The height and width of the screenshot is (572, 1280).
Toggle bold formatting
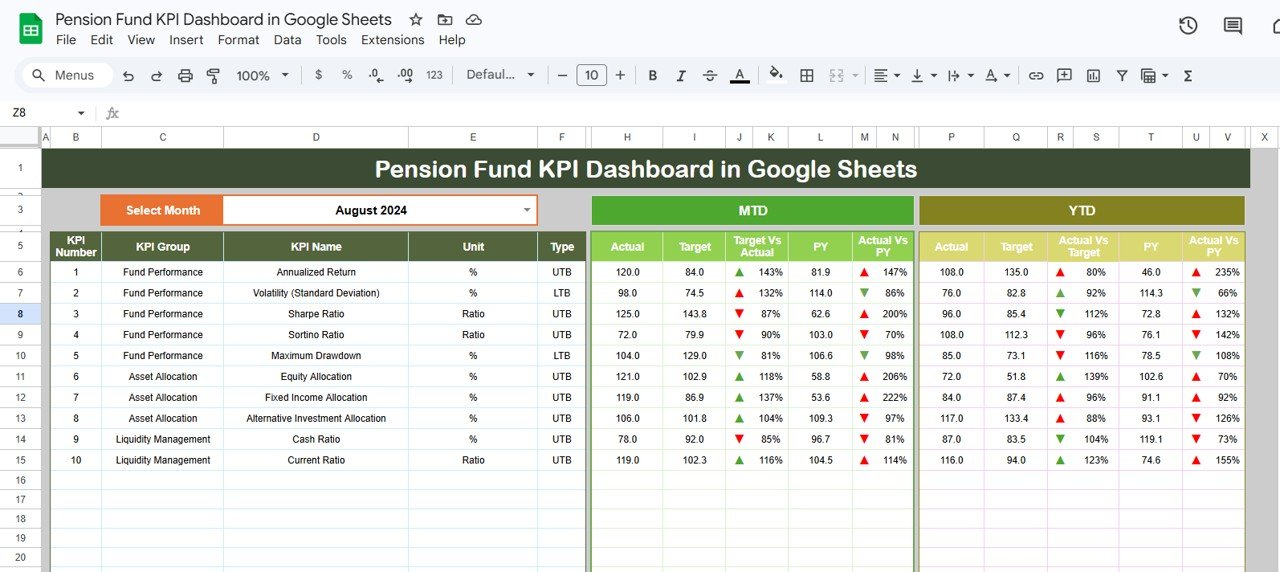click(653, 75)
